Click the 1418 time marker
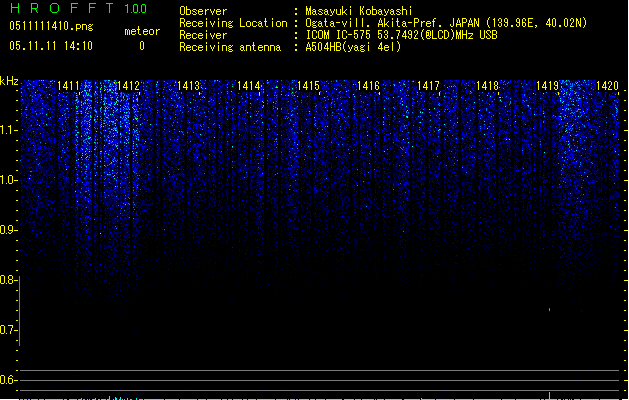This screenshot has width=629, height=400. [488, 86]
